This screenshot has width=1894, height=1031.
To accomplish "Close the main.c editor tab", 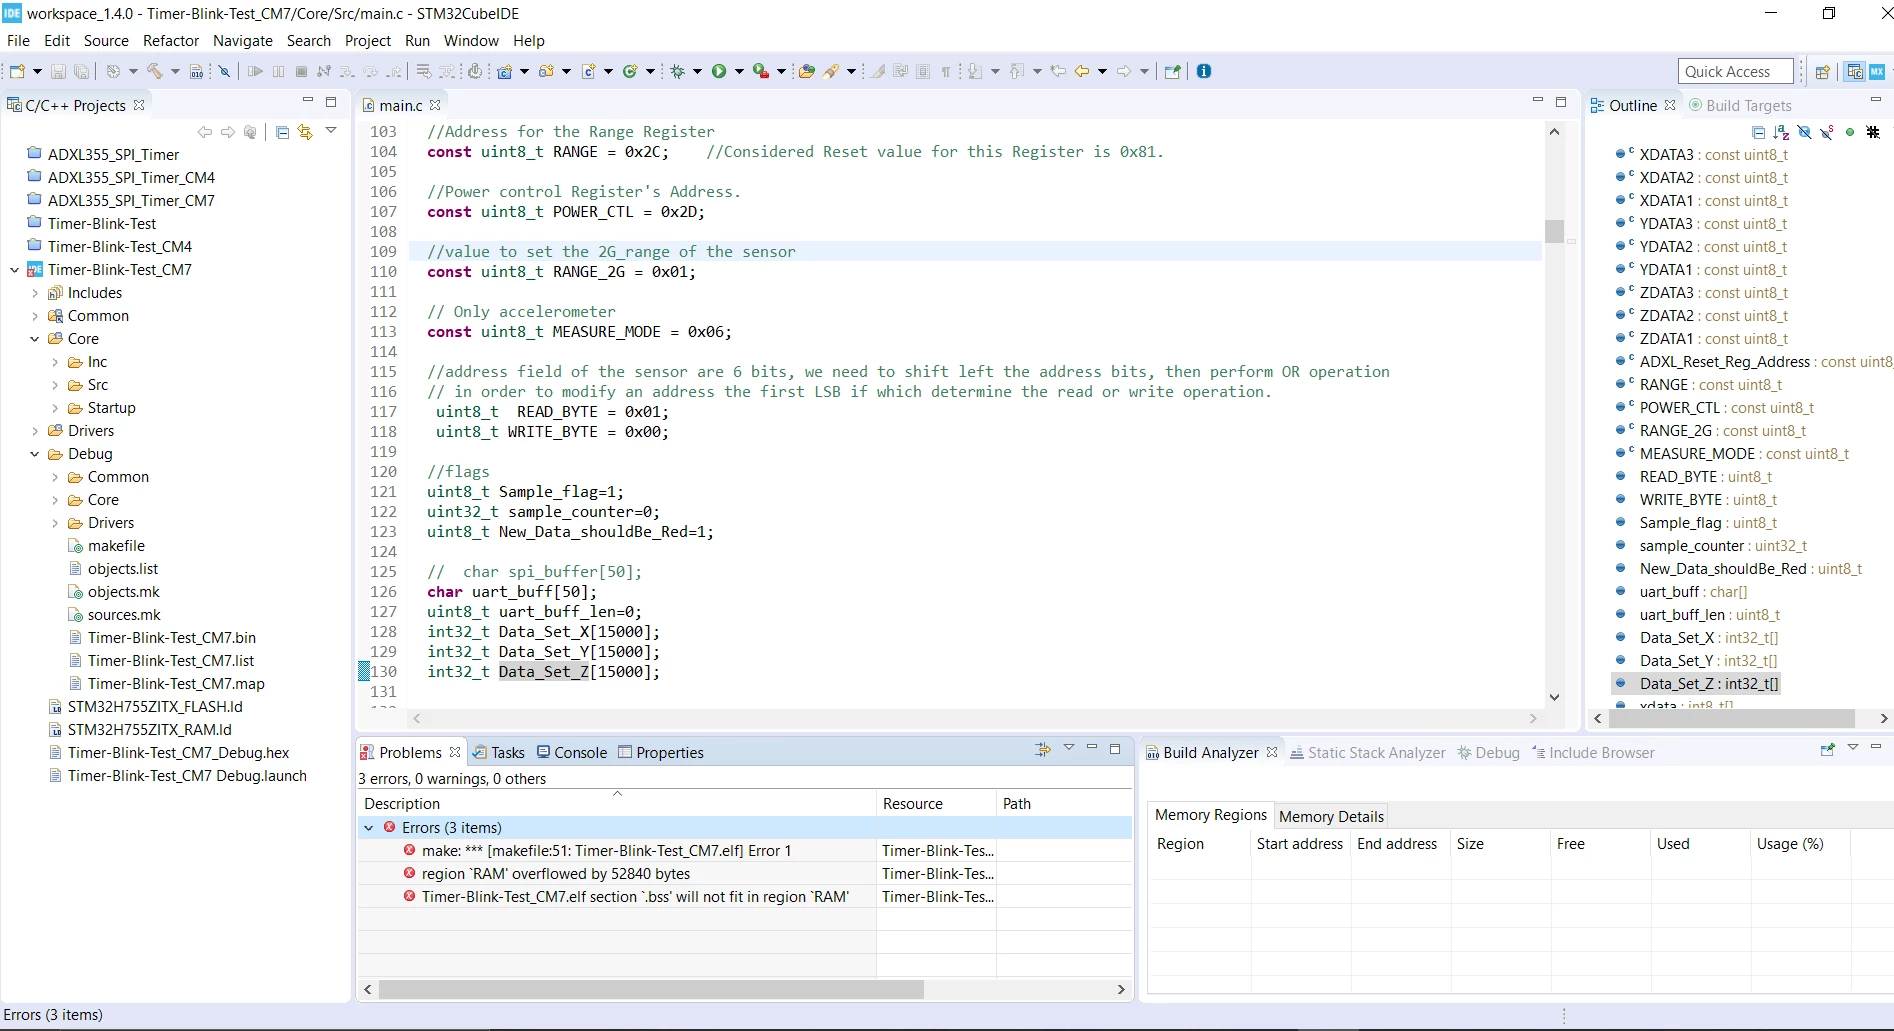I will 435,105.
